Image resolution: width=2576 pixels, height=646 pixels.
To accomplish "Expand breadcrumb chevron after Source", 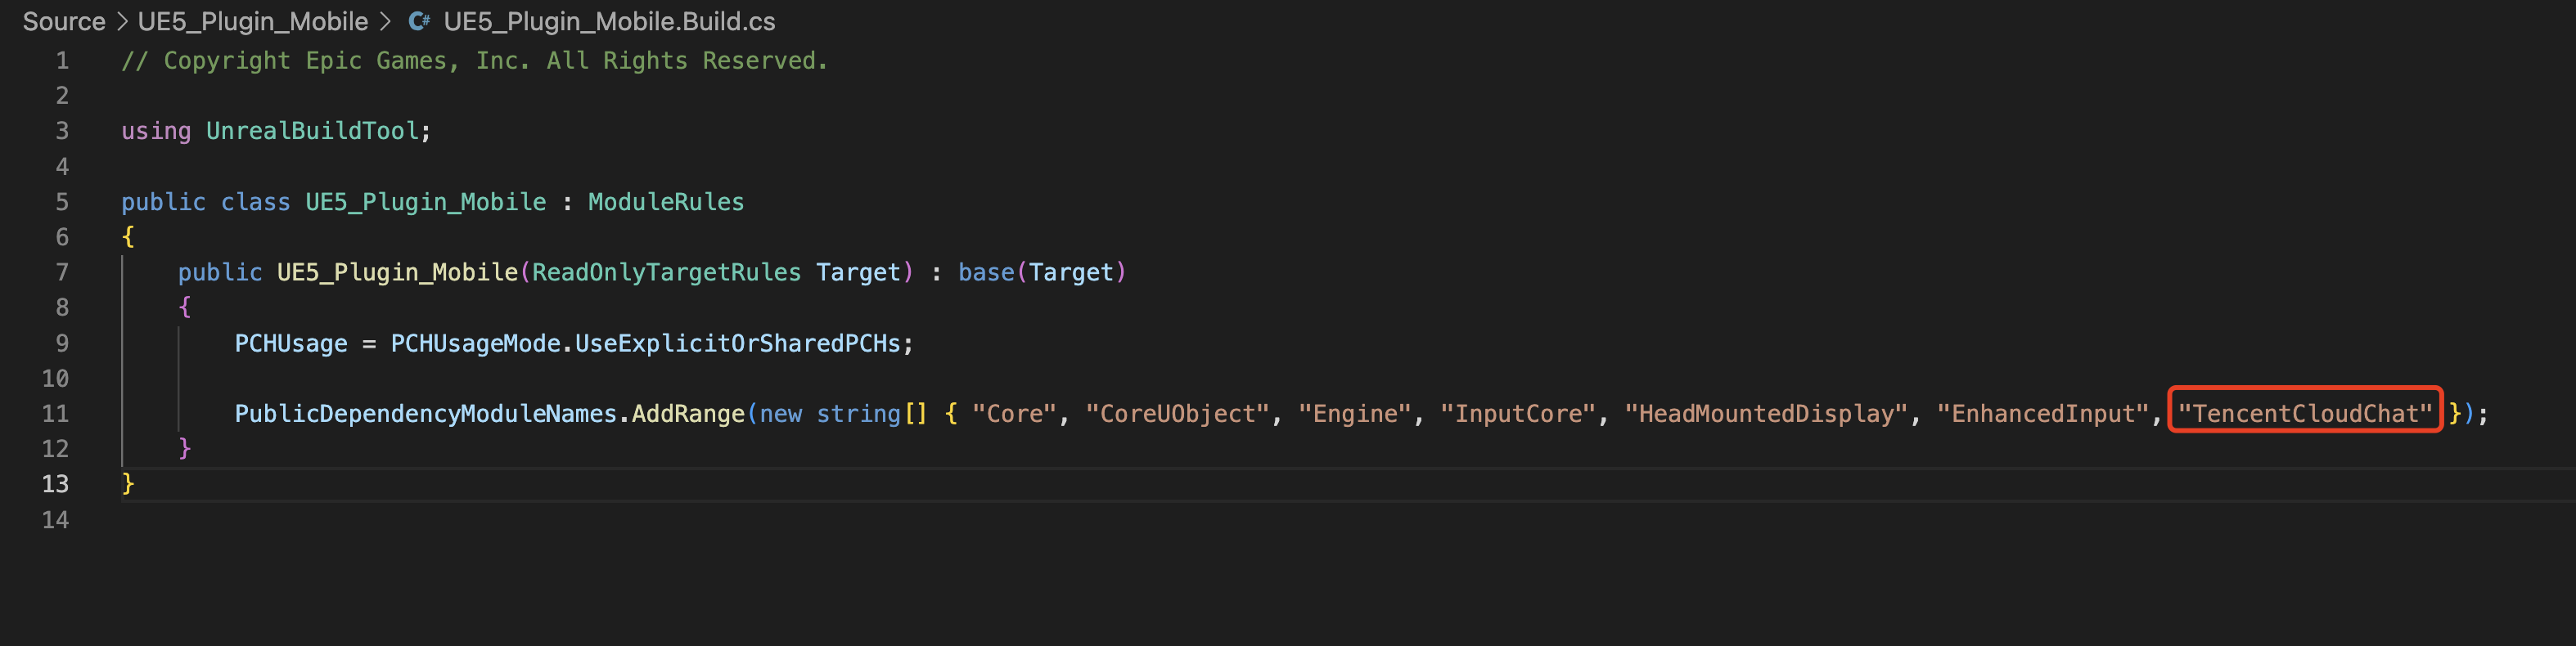I will [x=122, y=21].
